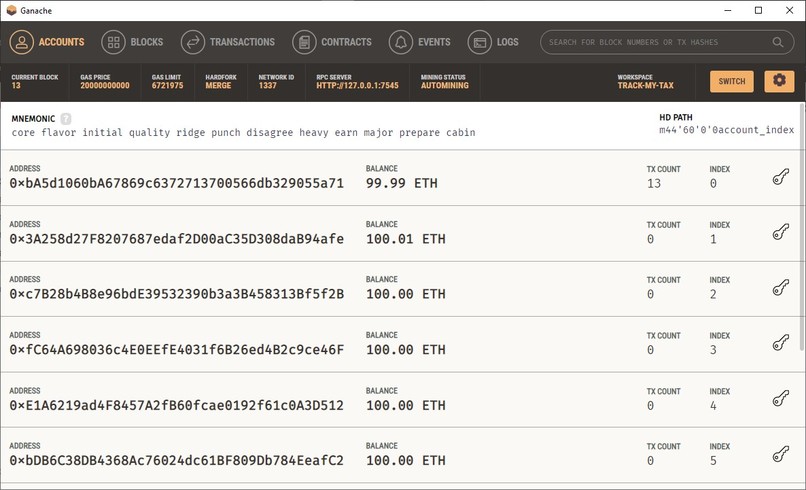806x490 pixels.
Task: Click the TX count 13 value
Action: point(654,184)
